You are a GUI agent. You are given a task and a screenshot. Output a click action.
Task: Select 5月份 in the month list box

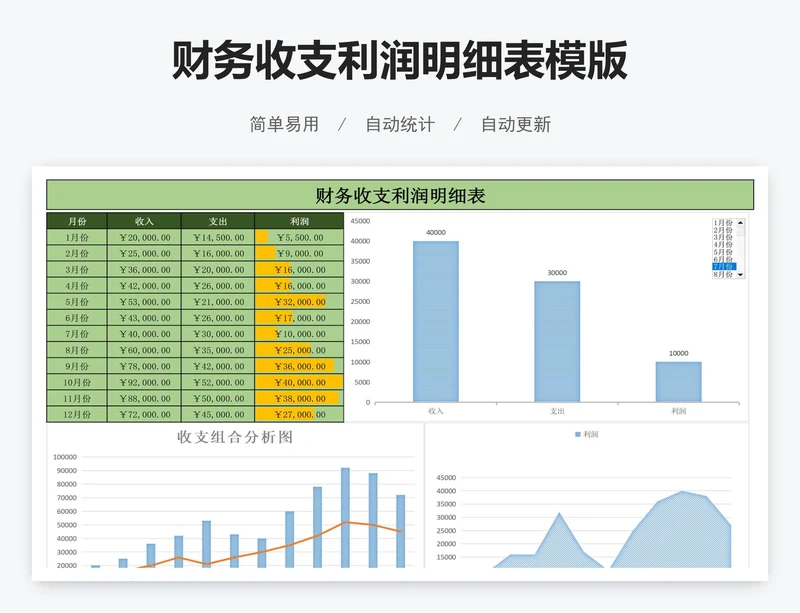click(x=723, y=252)
